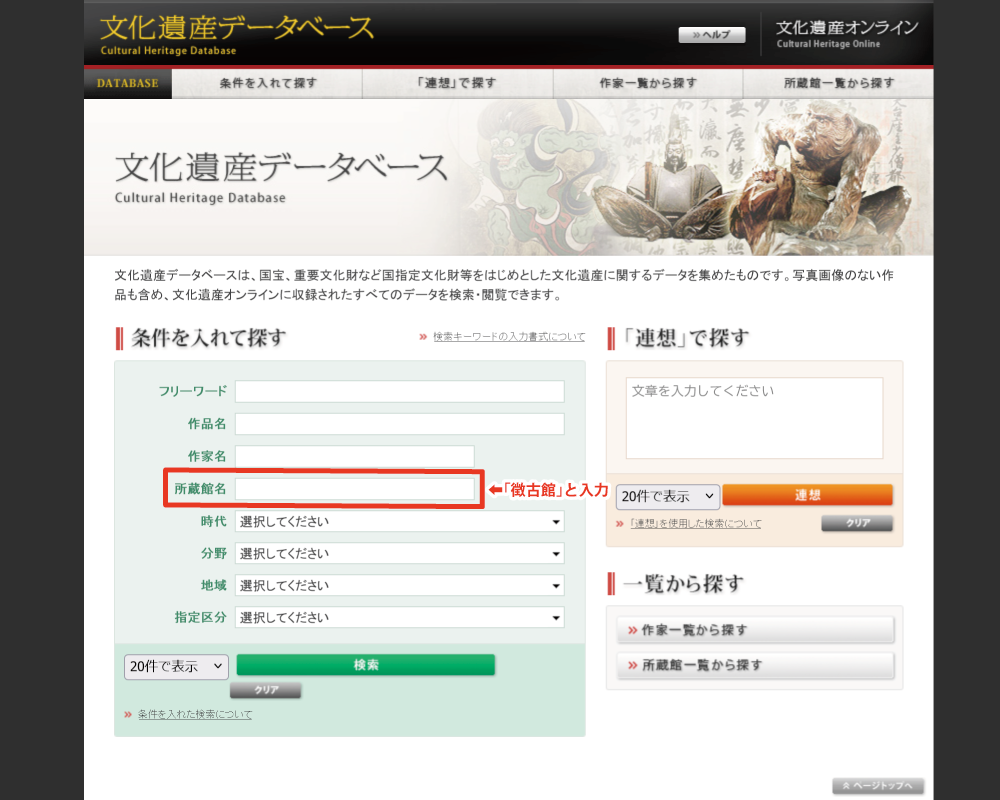Focus the 所蔵館名 text field
This screenshot has width=1000, height=800.
[354, 489]
